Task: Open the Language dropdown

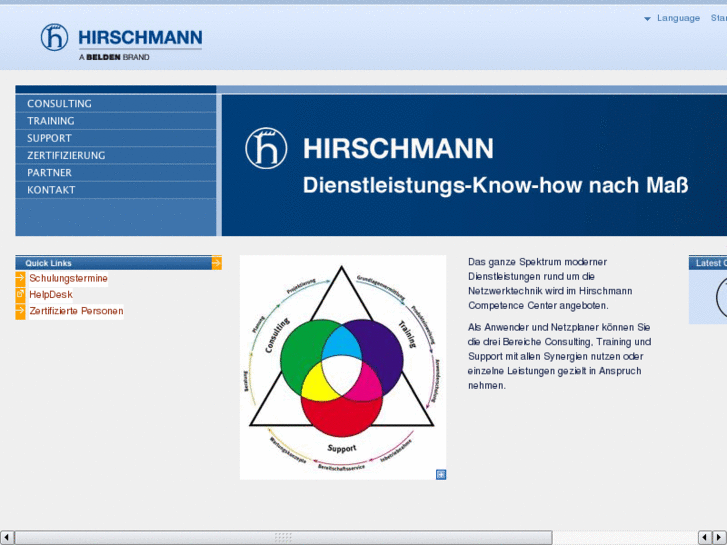Action: [672, 18]
